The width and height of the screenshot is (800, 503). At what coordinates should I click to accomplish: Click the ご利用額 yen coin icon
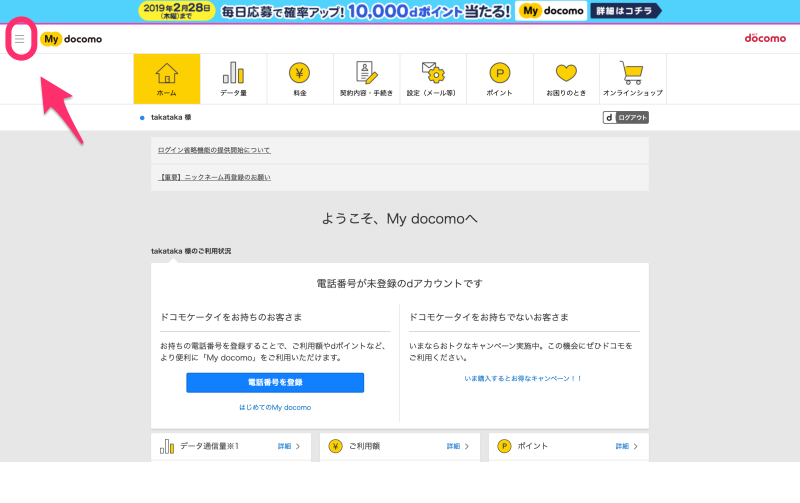point(335,446)
